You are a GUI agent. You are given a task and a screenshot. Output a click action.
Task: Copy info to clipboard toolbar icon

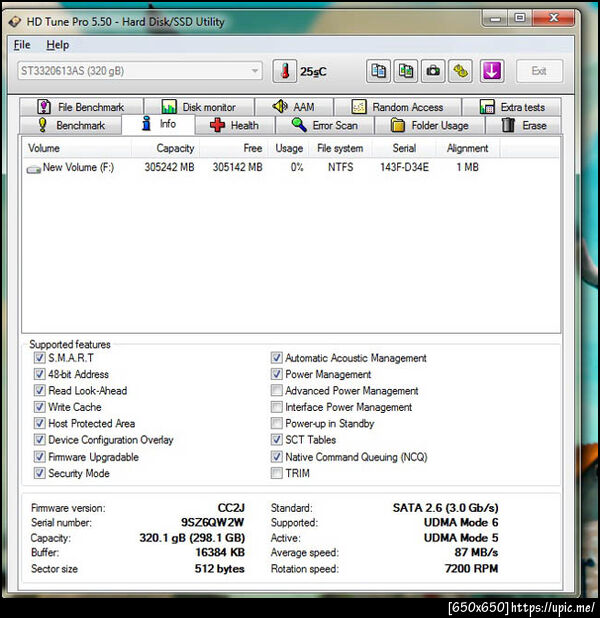point(378,71)
